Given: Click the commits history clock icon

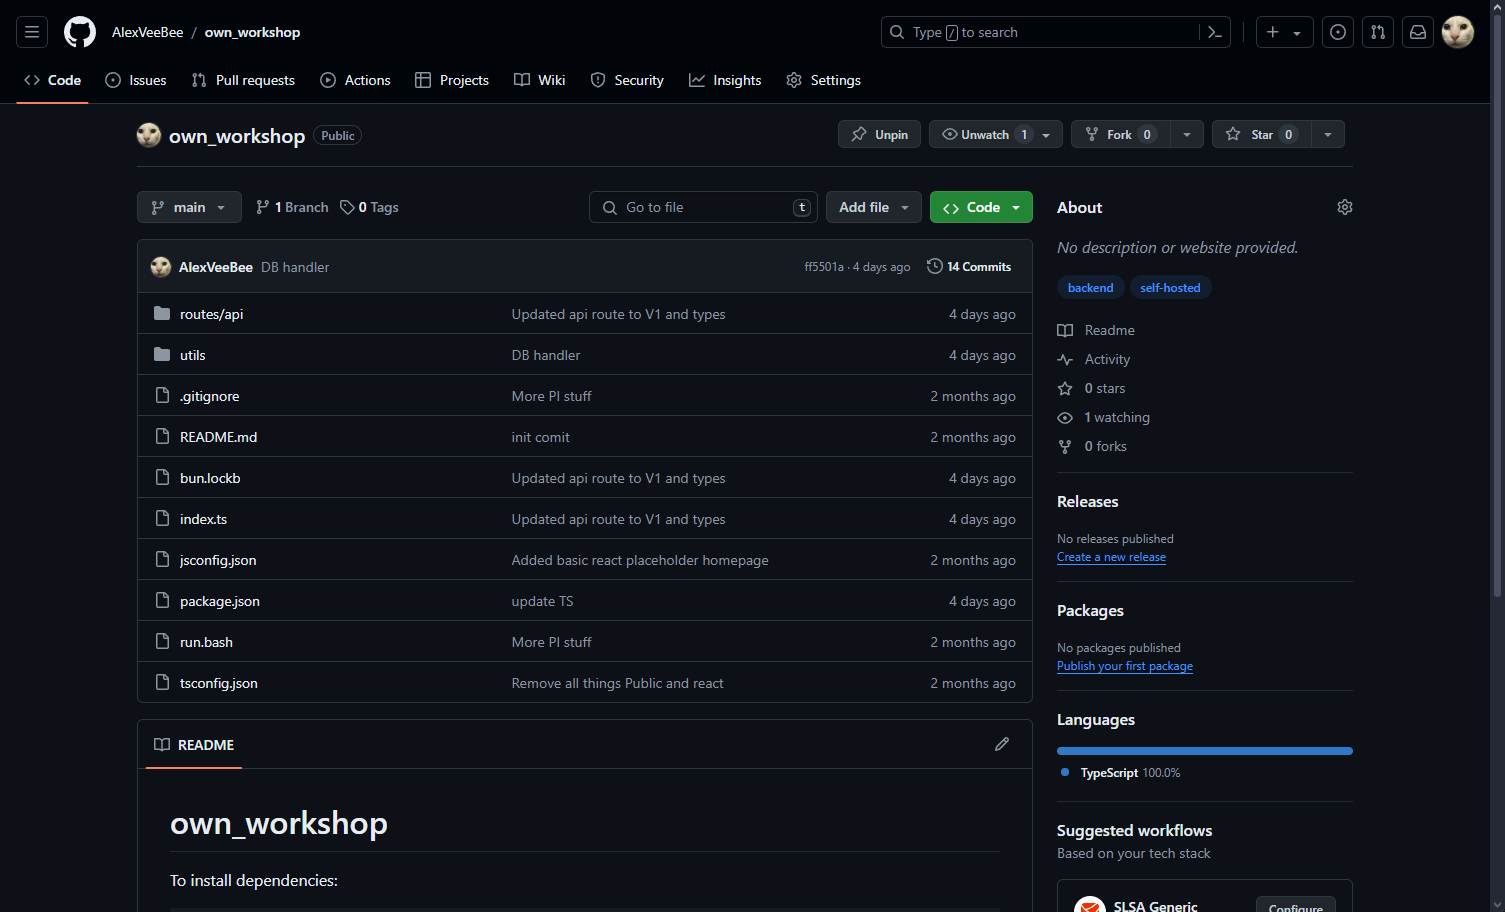Looking at the screenshot, I should tap(934, 266).
